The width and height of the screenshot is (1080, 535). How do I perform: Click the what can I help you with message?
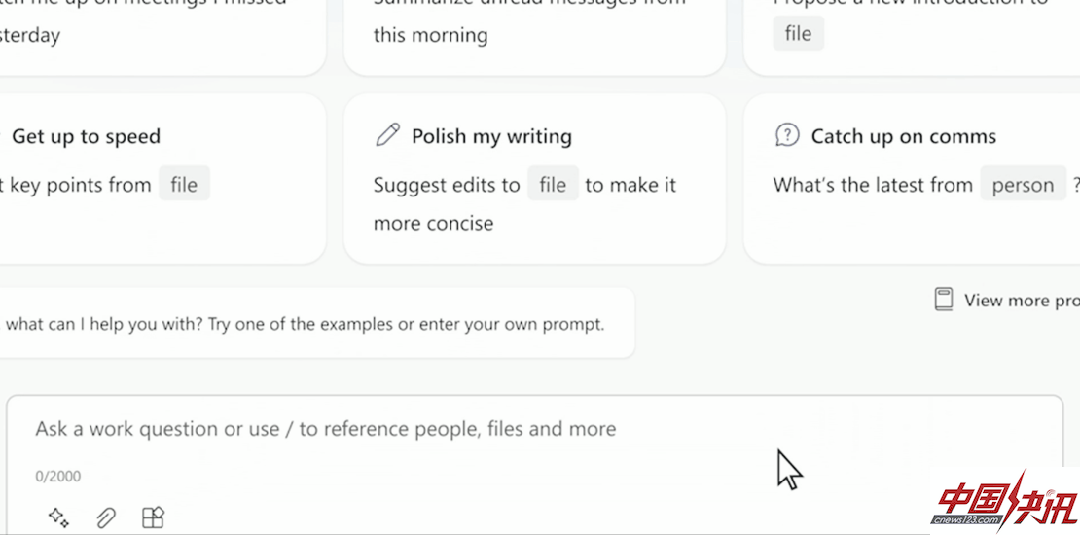304,324
